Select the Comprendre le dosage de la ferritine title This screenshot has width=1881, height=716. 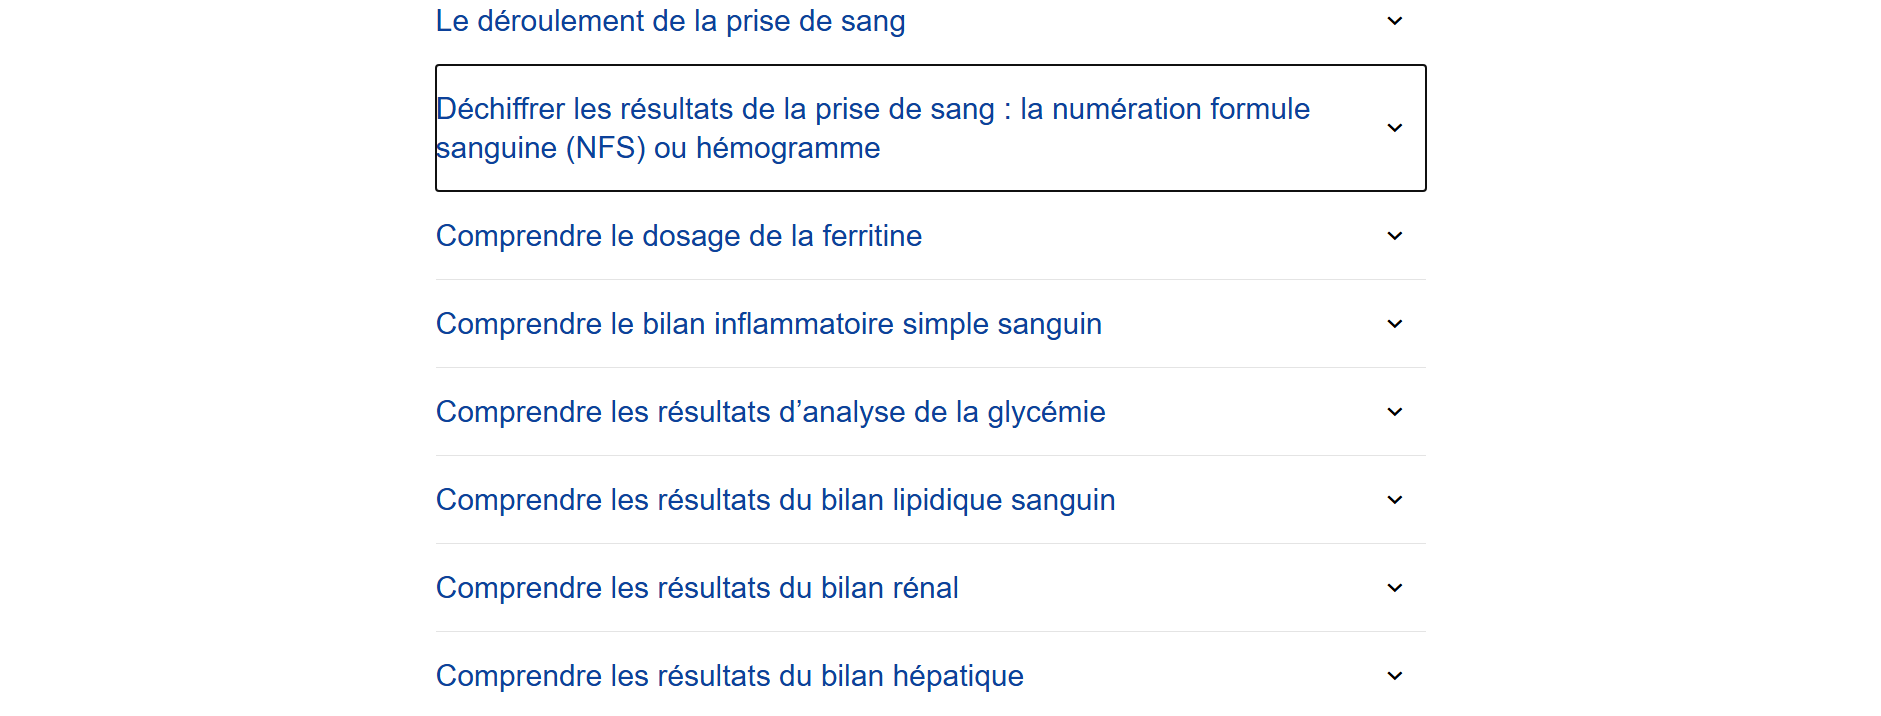click(x=678, y=236)
